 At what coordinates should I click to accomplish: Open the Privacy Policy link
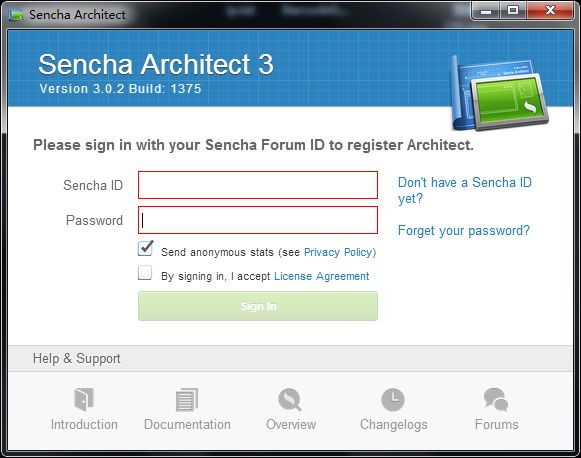[x=338, y=252]
